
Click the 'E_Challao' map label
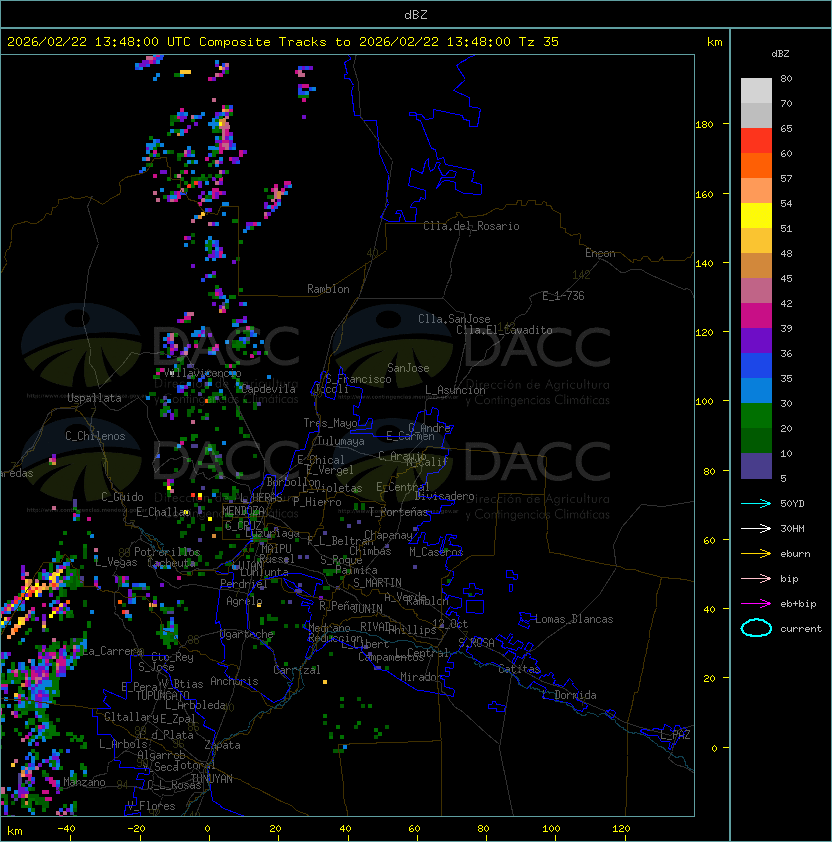162,512
